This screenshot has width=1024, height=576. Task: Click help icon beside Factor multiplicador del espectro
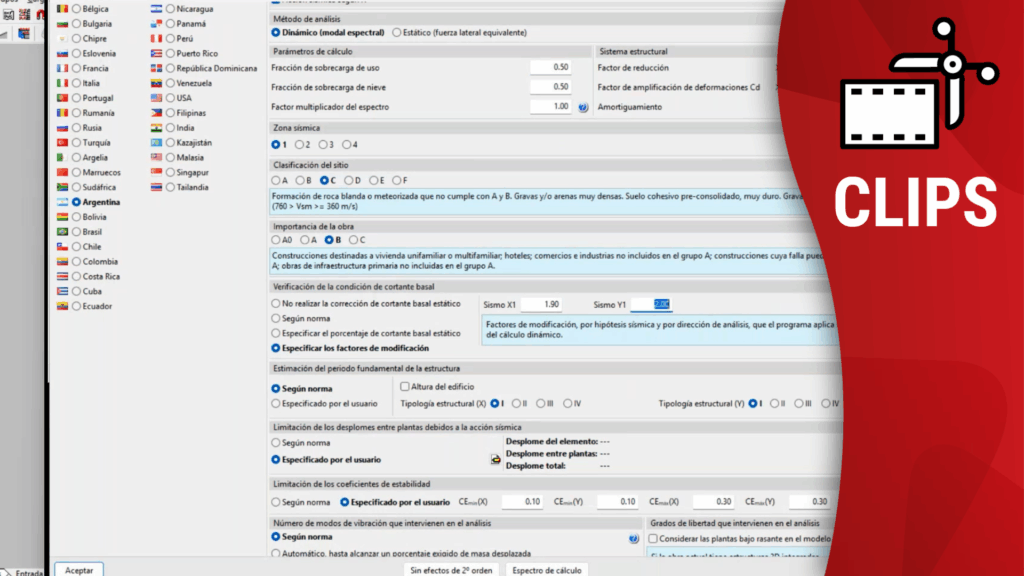click(x=583, y=106)
